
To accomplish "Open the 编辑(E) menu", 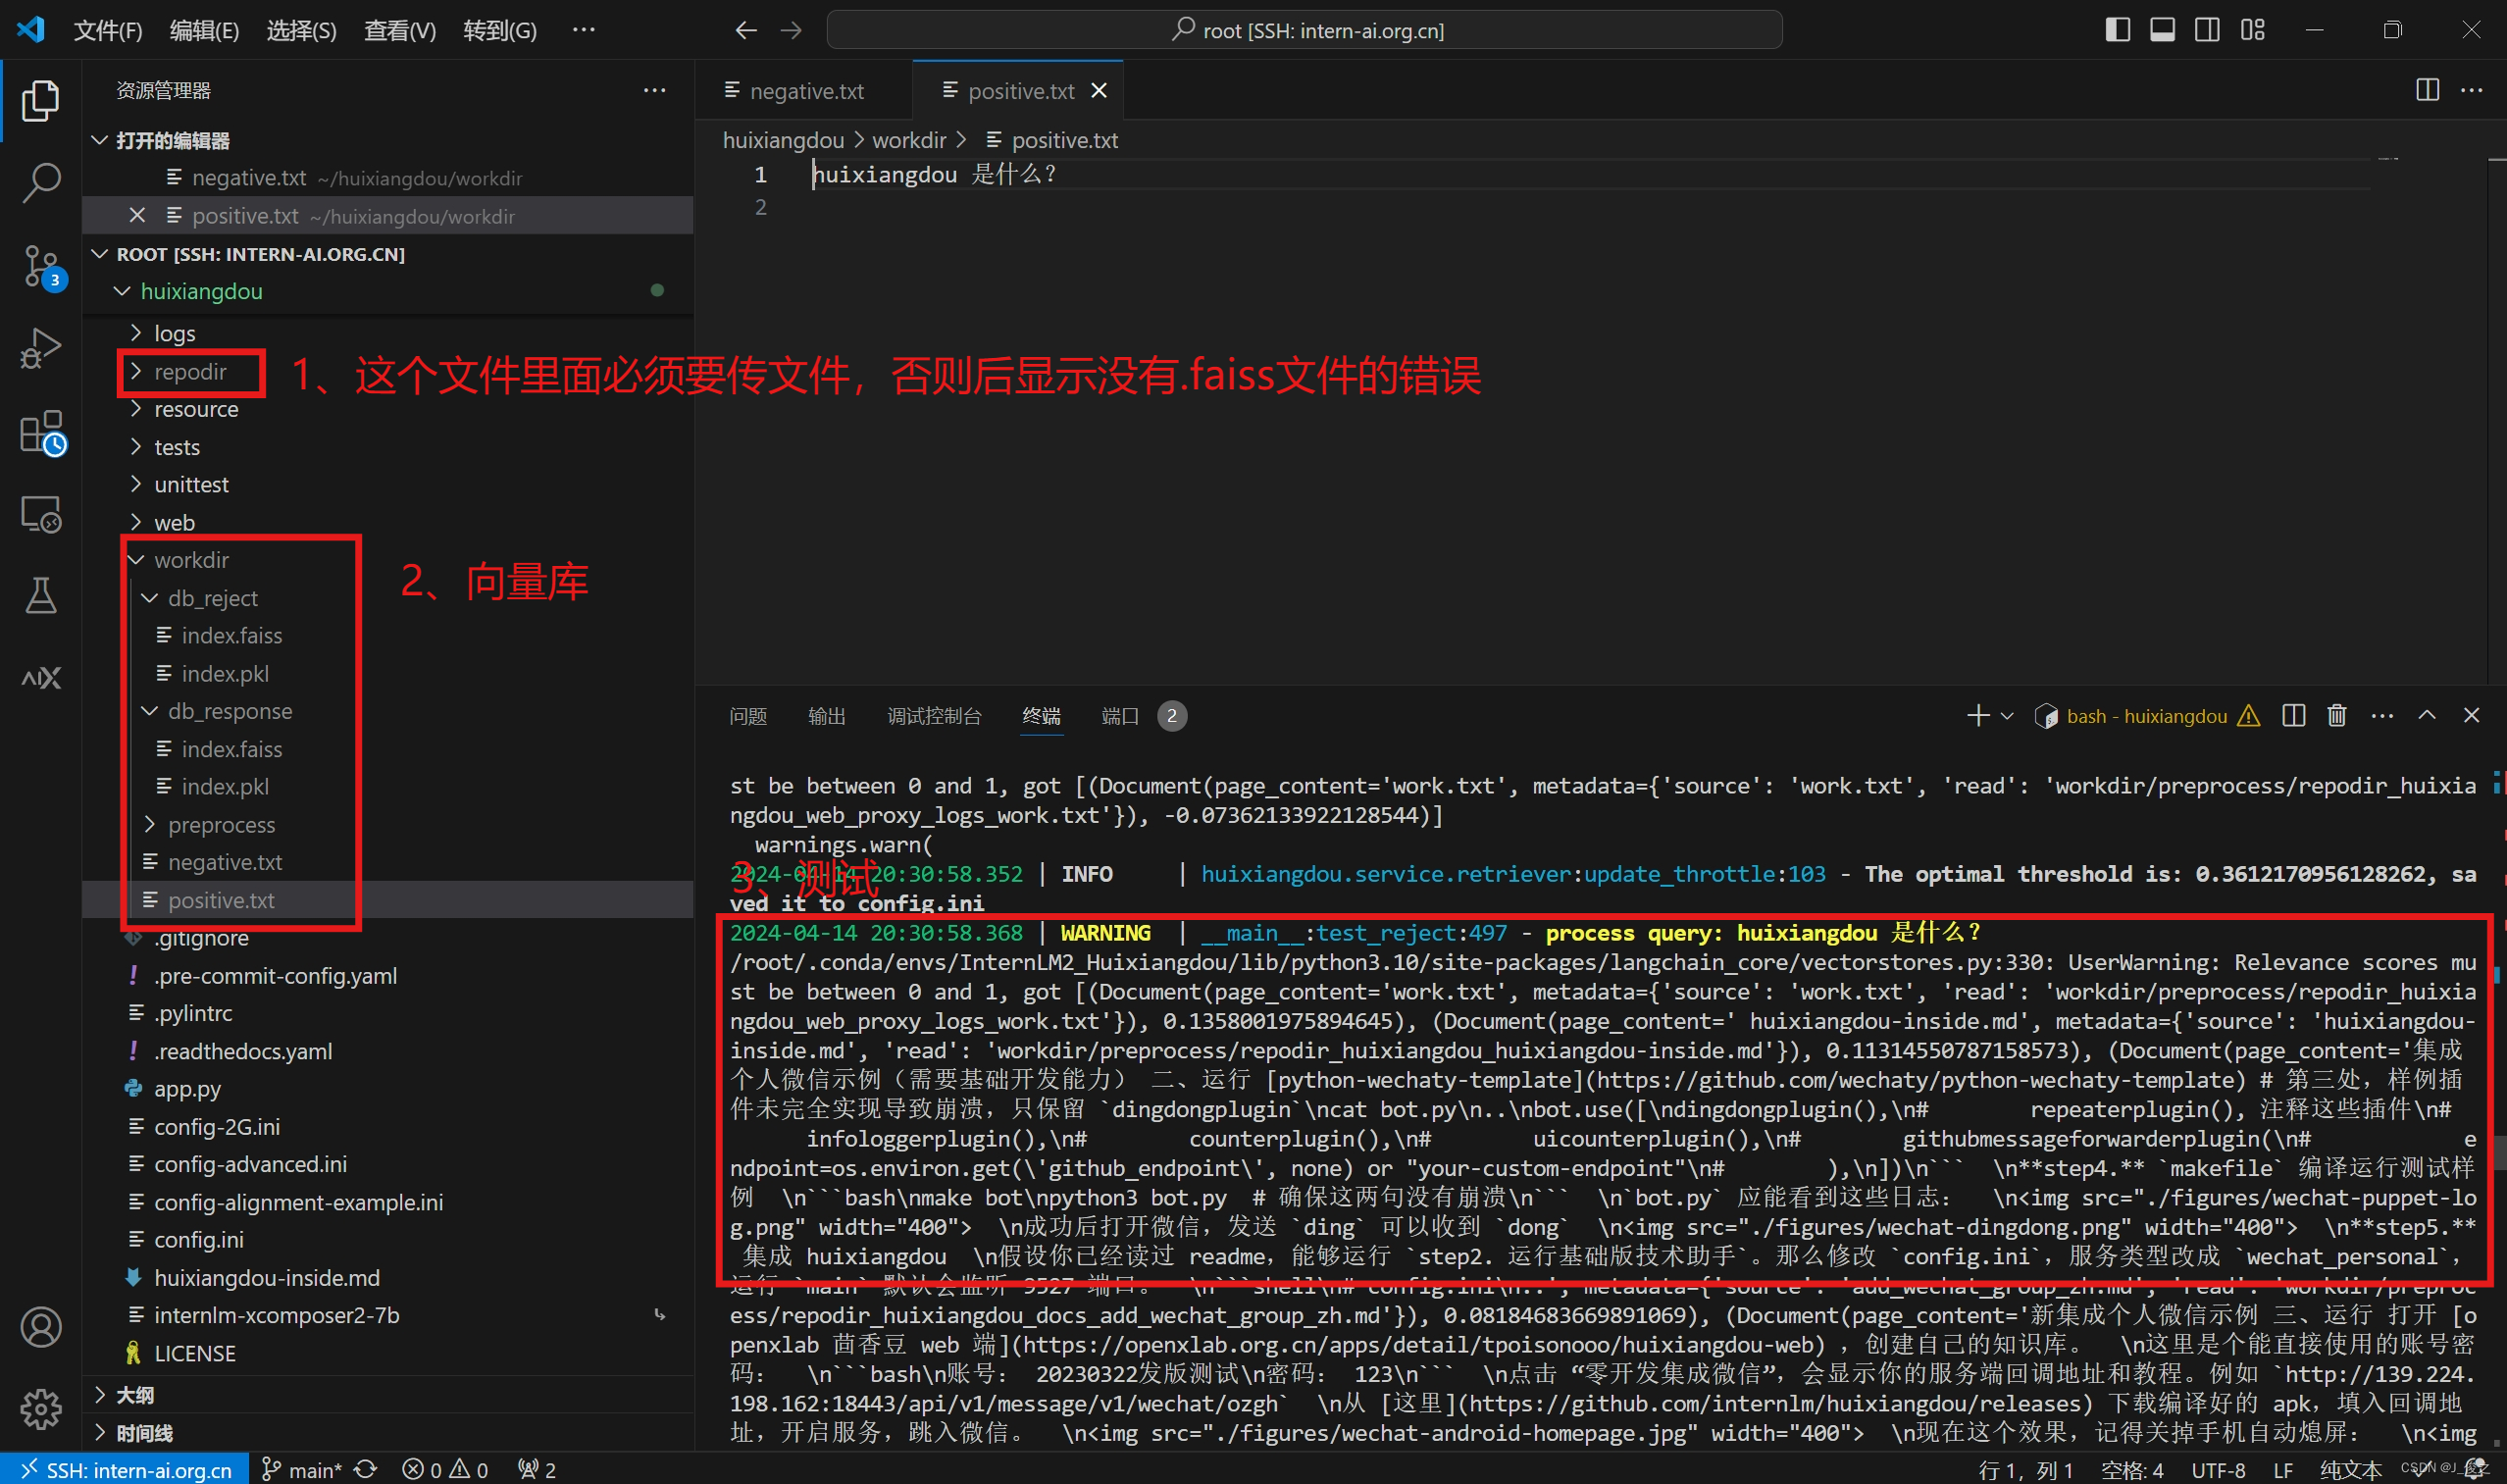I will (204, 30).
